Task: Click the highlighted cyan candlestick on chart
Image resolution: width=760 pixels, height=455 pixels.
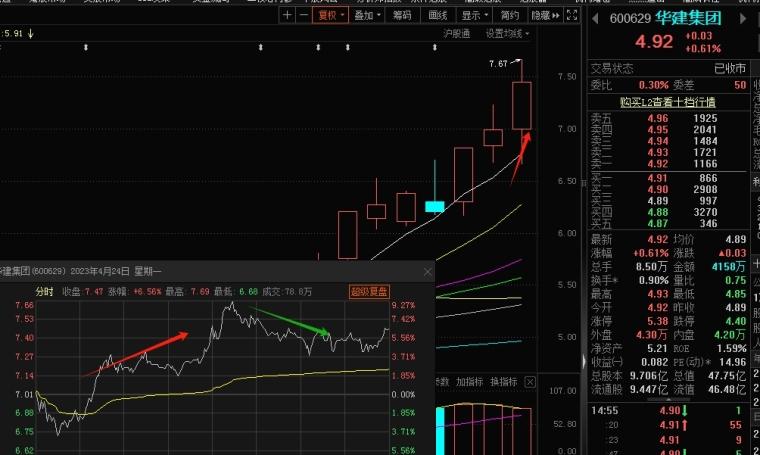Action: [x=434, y=206]
